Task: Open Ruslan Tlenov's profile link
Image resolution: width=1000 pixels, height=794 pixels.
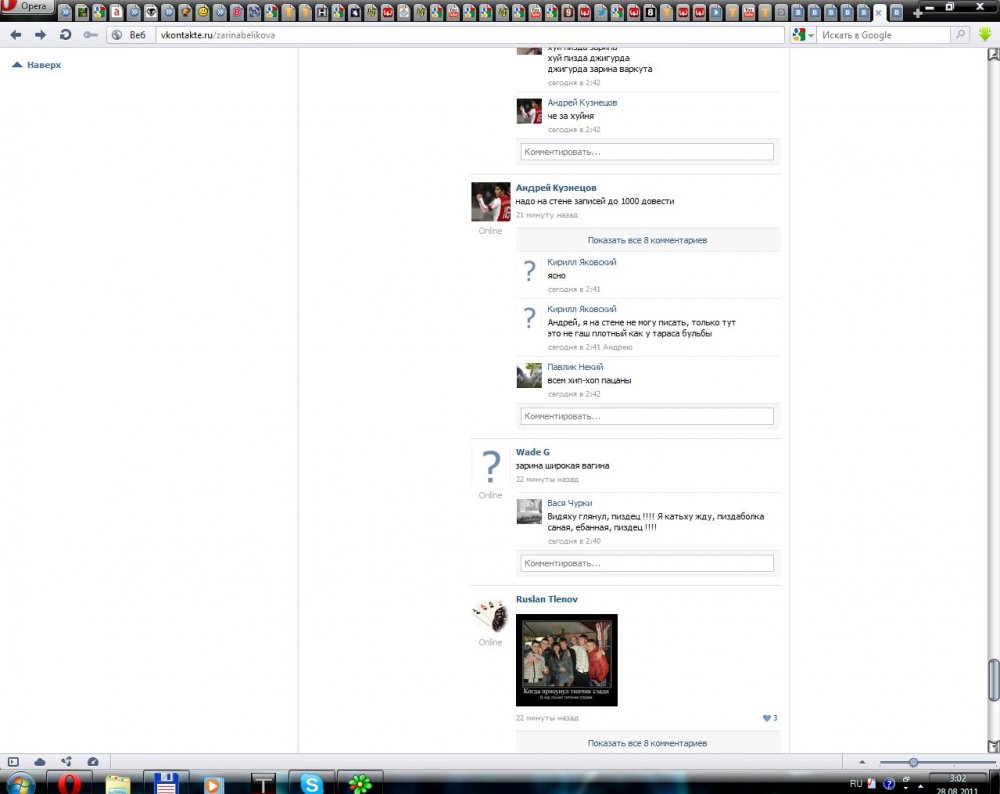Action: (547, 599)
